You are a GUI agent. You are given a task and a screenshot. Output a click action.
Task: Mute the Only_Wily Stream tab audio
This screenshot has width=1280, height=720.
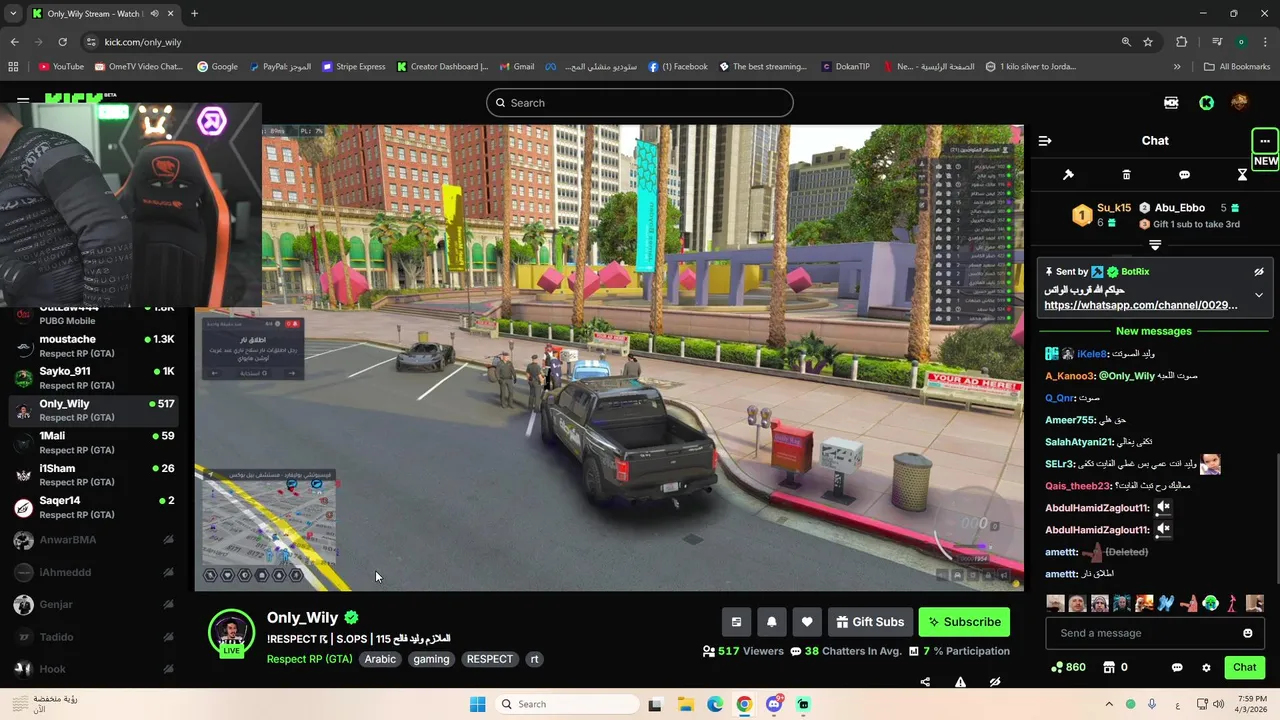[153, 14]
